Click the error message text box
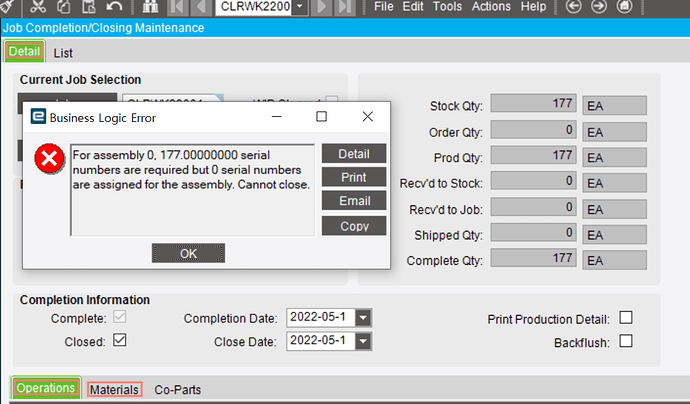Viewport: 690px width, 404px height. 193,190
